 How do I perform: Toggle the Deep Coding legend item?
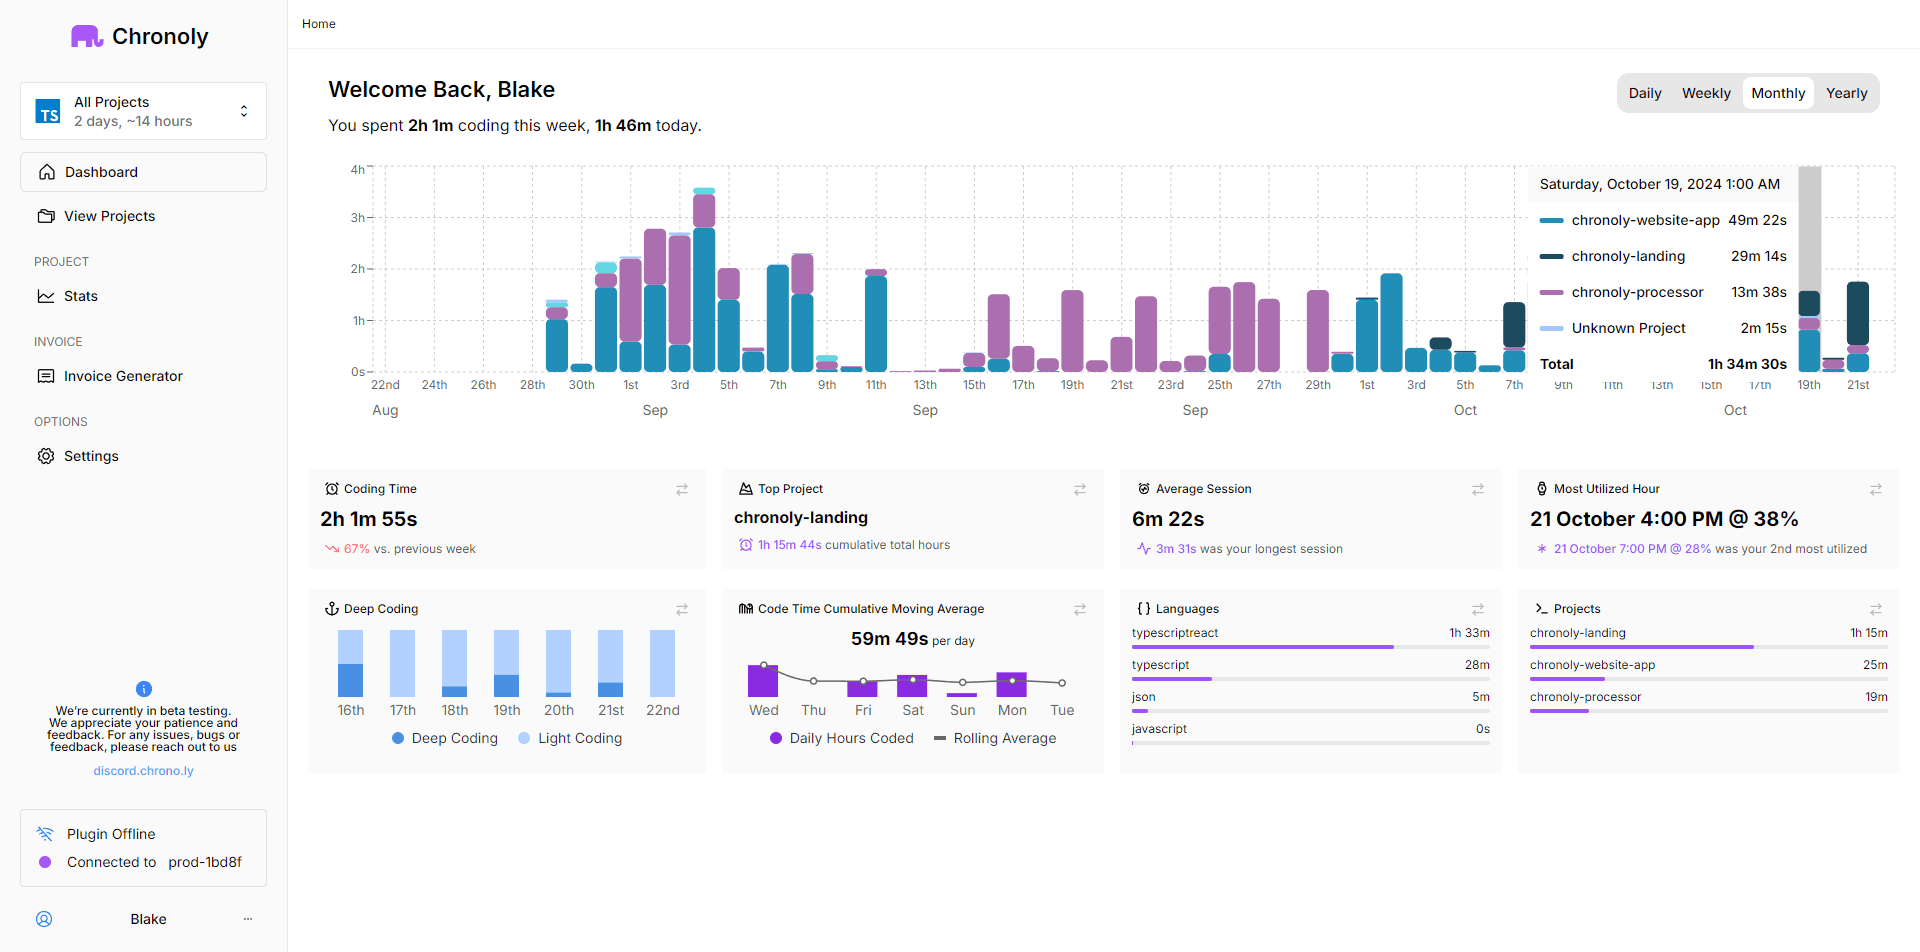[445, 738]
